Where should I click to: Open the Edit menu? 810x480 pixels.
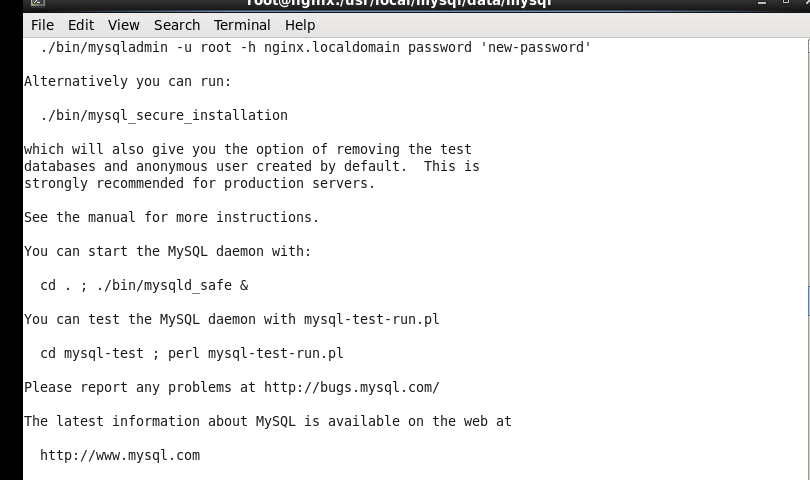point(81,25)
